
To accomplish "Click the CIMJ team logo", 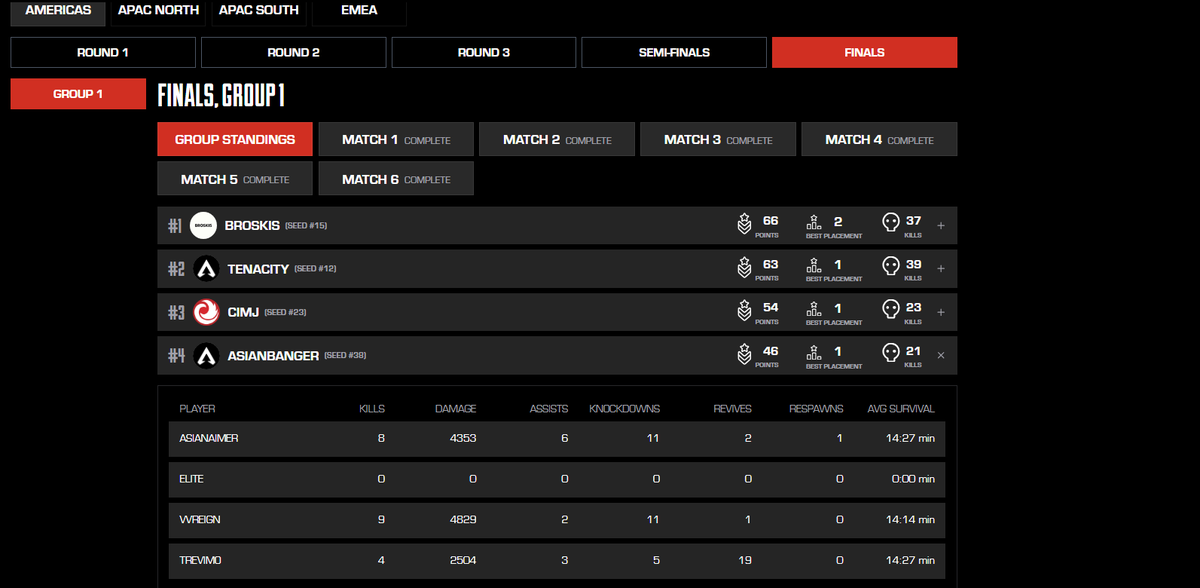I will coord(206,312).
